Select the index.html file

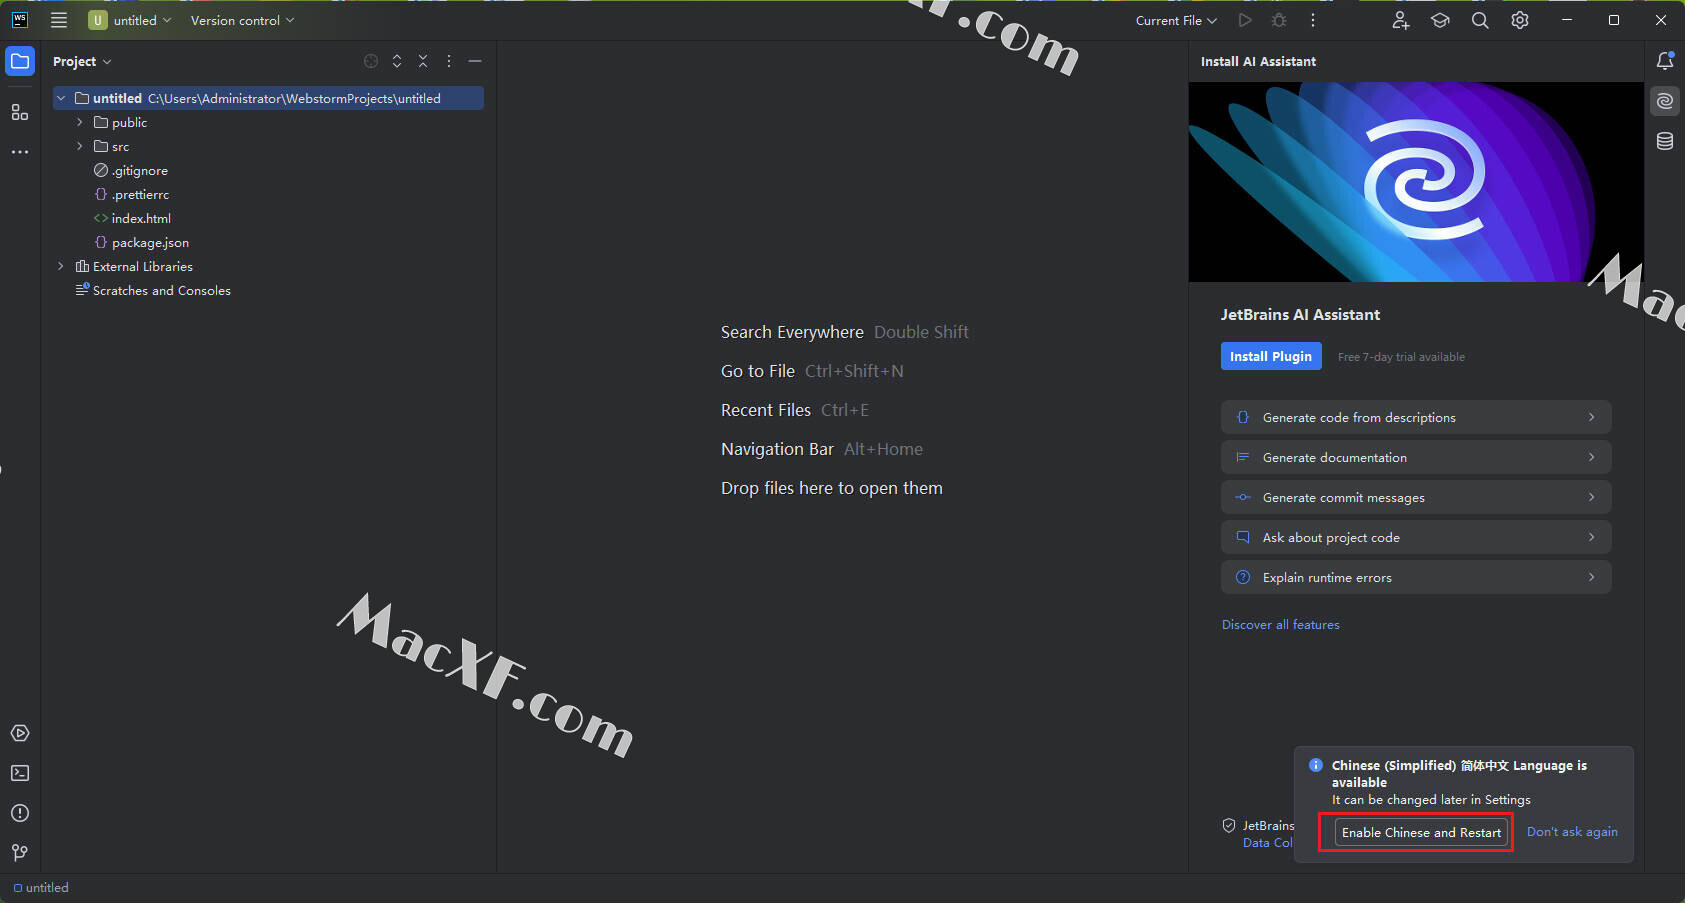tap(132, 218)
